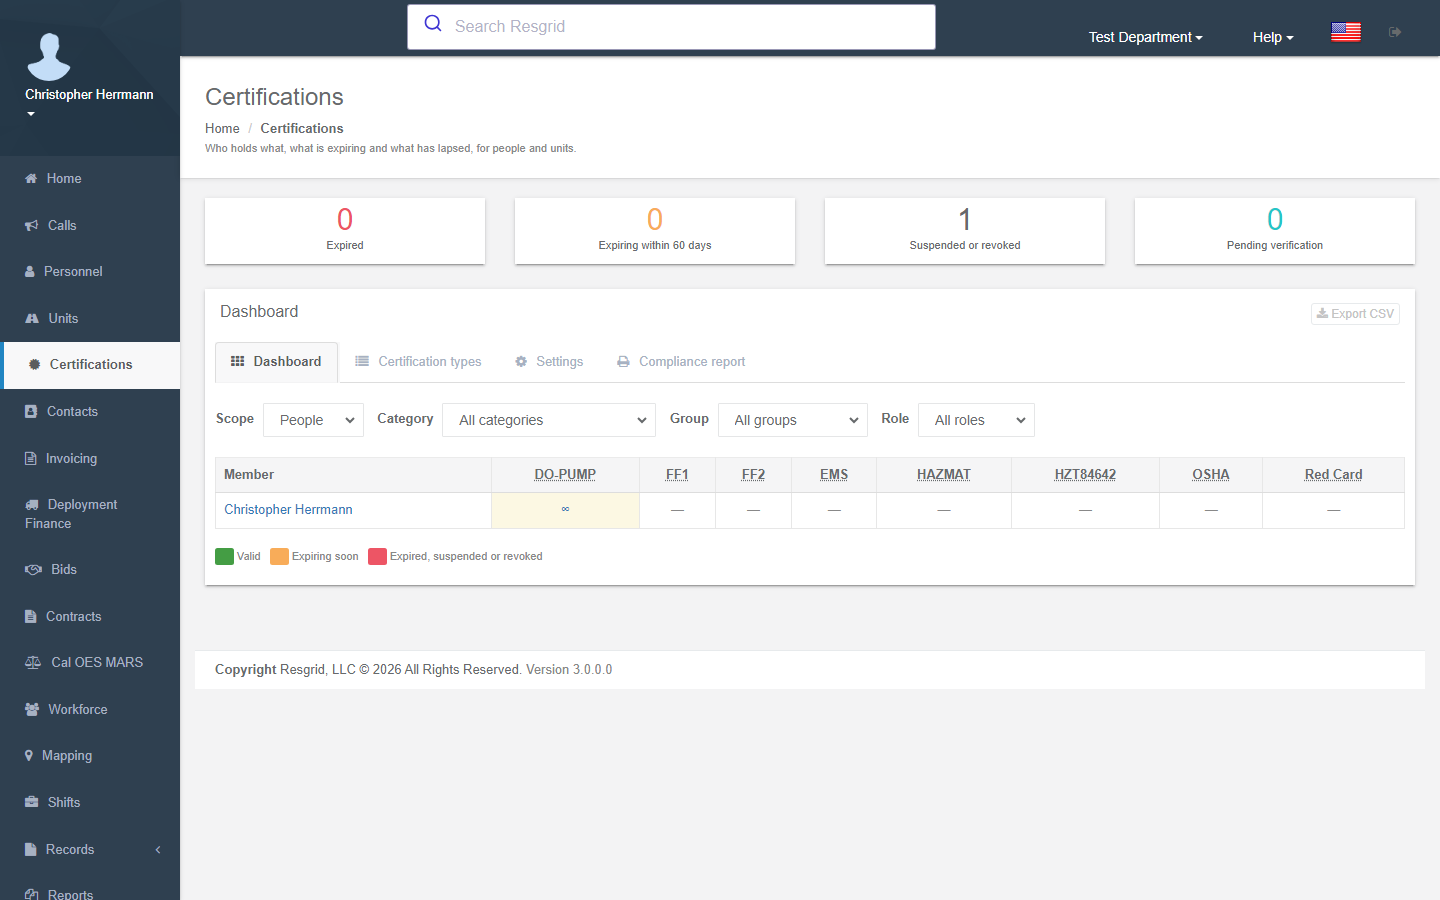Click the logout icon in top bar
This screenshot has width=1440, height=900.
pos(1395,32)
